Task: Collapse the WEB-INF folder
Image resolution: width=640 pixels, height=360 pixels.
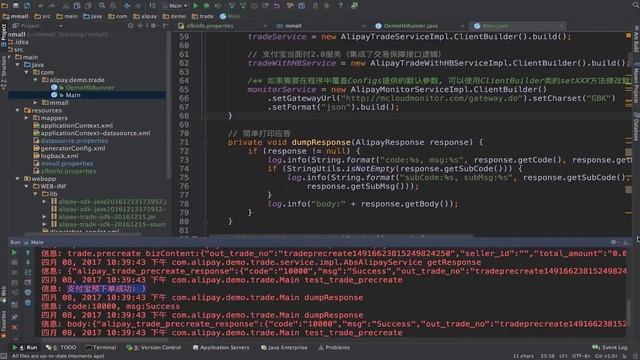Action: (x=27, y=186)
